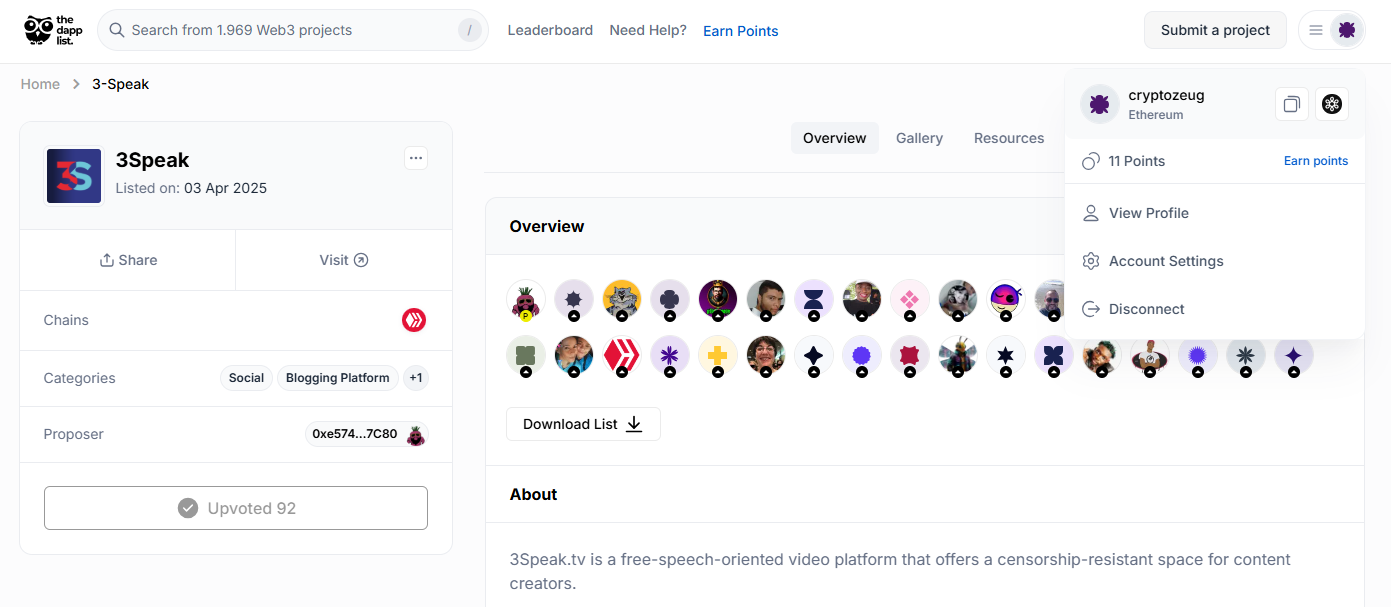Click the red Hive logo upvoter avatar
The width and height of the screenshot is (1391, 607).
pyautogui.click(x=622, y=355)
